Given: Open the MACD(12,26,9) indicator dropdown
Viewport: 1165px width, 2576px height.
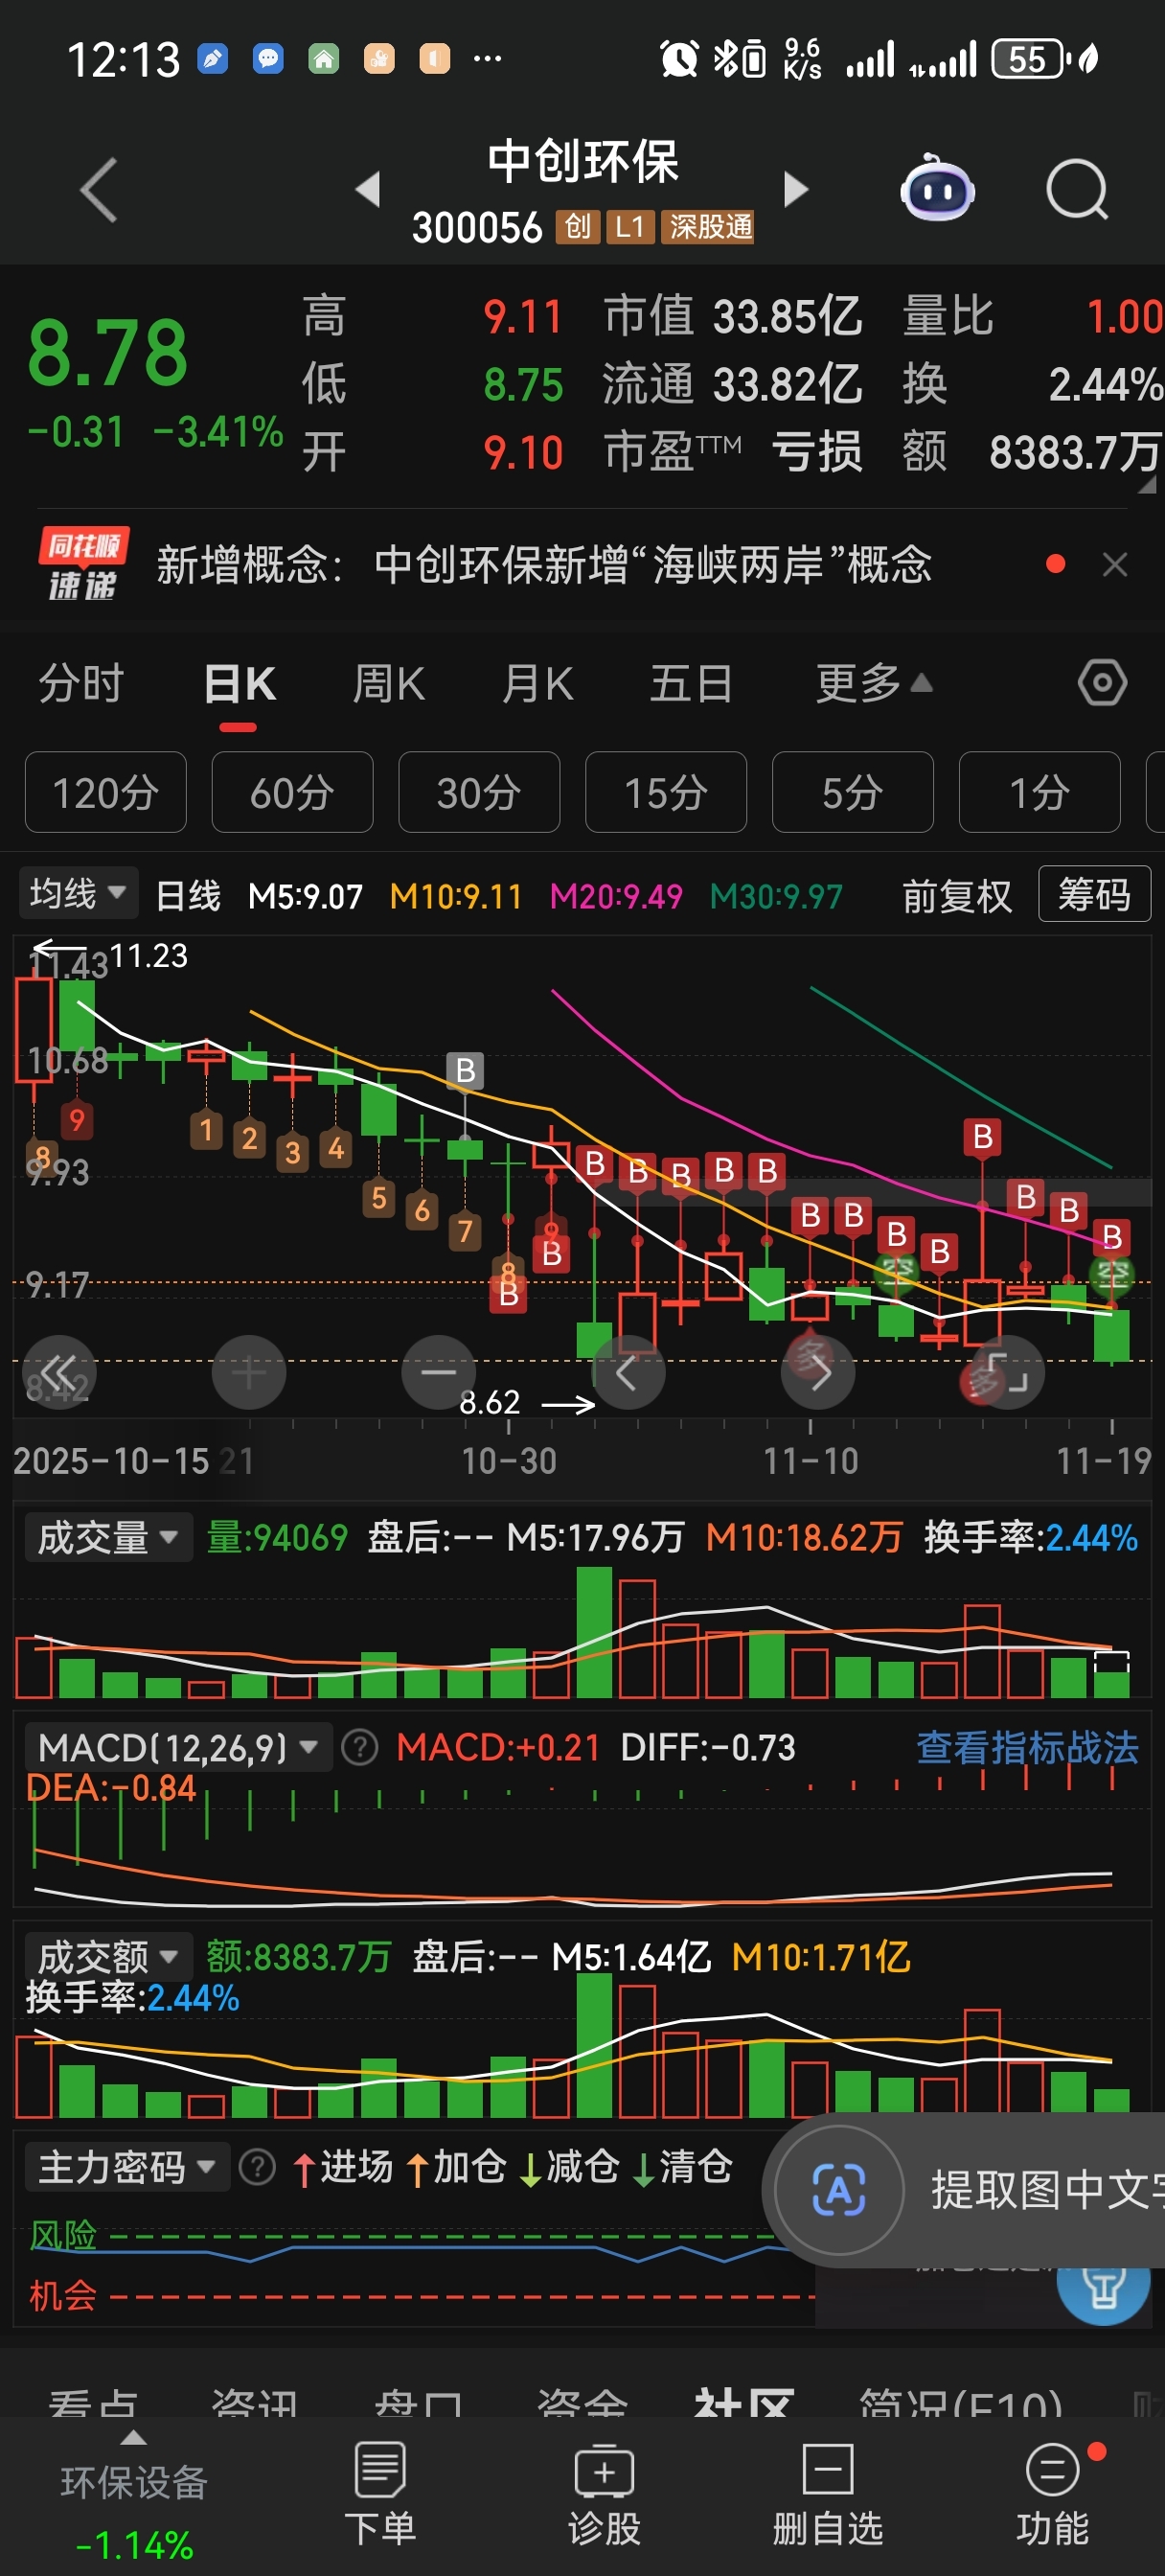Looking at the screenshot, I should tap(177, 1747).
